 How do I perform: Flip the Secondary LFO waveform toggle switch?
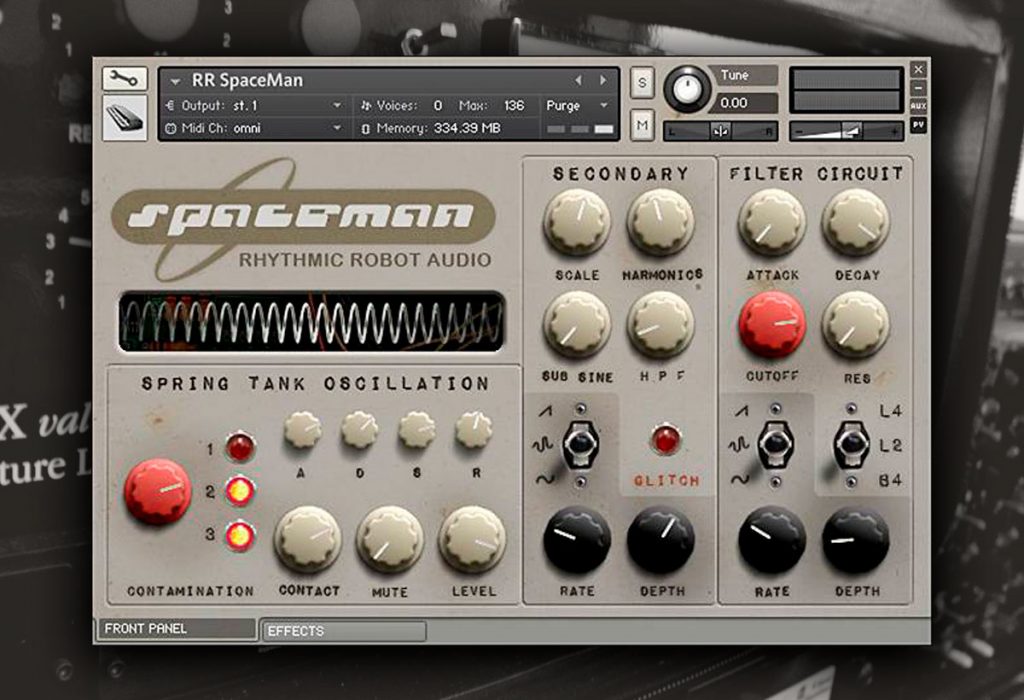pos(579,444)
